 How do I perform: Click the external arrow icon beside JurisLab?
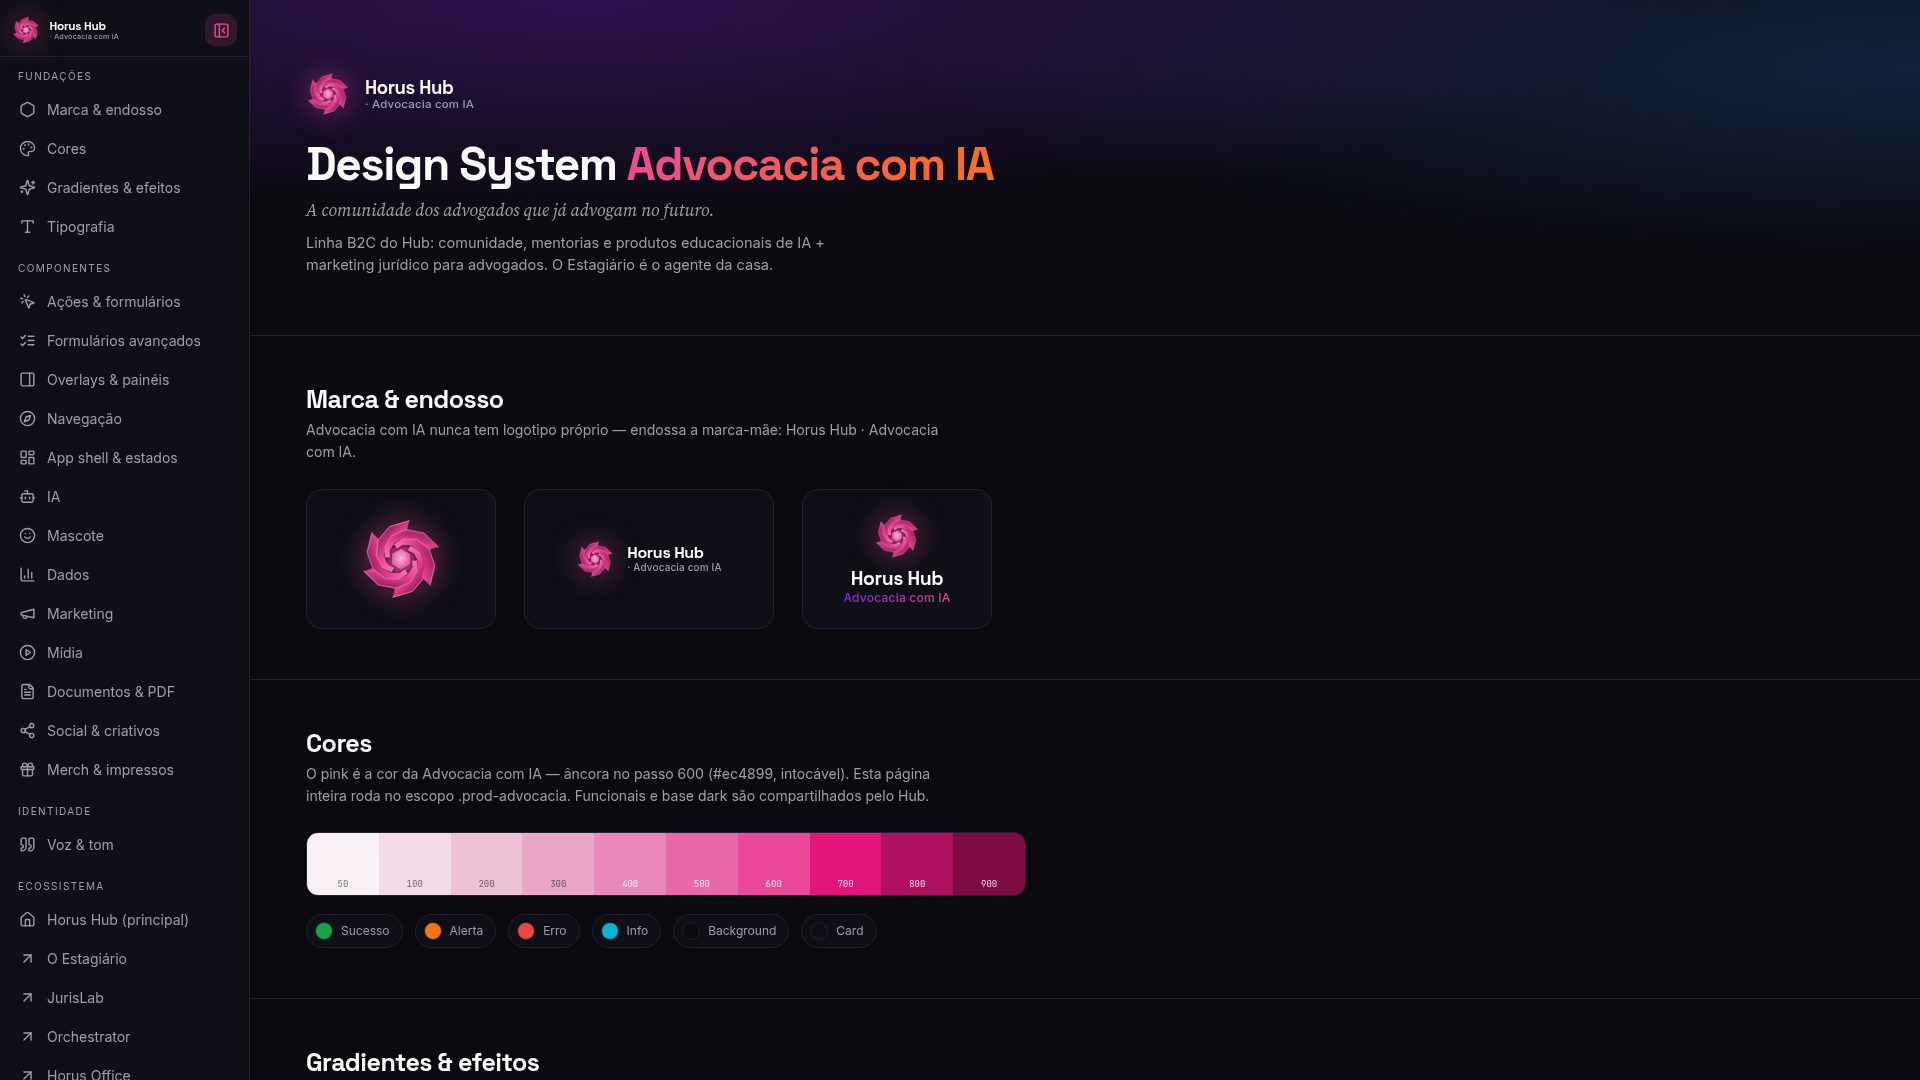[27, 998]
